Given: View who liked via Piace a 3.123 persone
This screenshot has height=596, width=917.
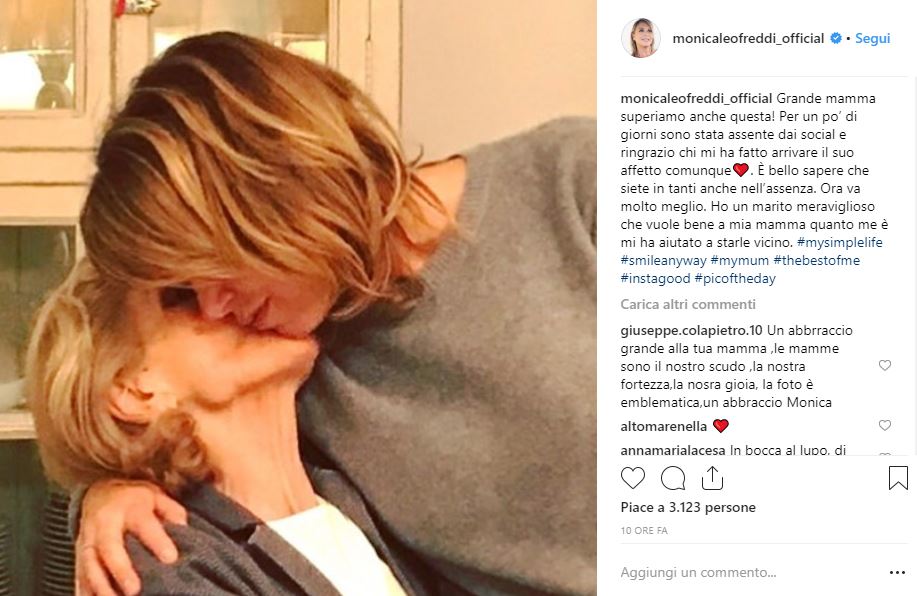Looking at the screenshot, I should pyautogui.click(x=688, y=507).
